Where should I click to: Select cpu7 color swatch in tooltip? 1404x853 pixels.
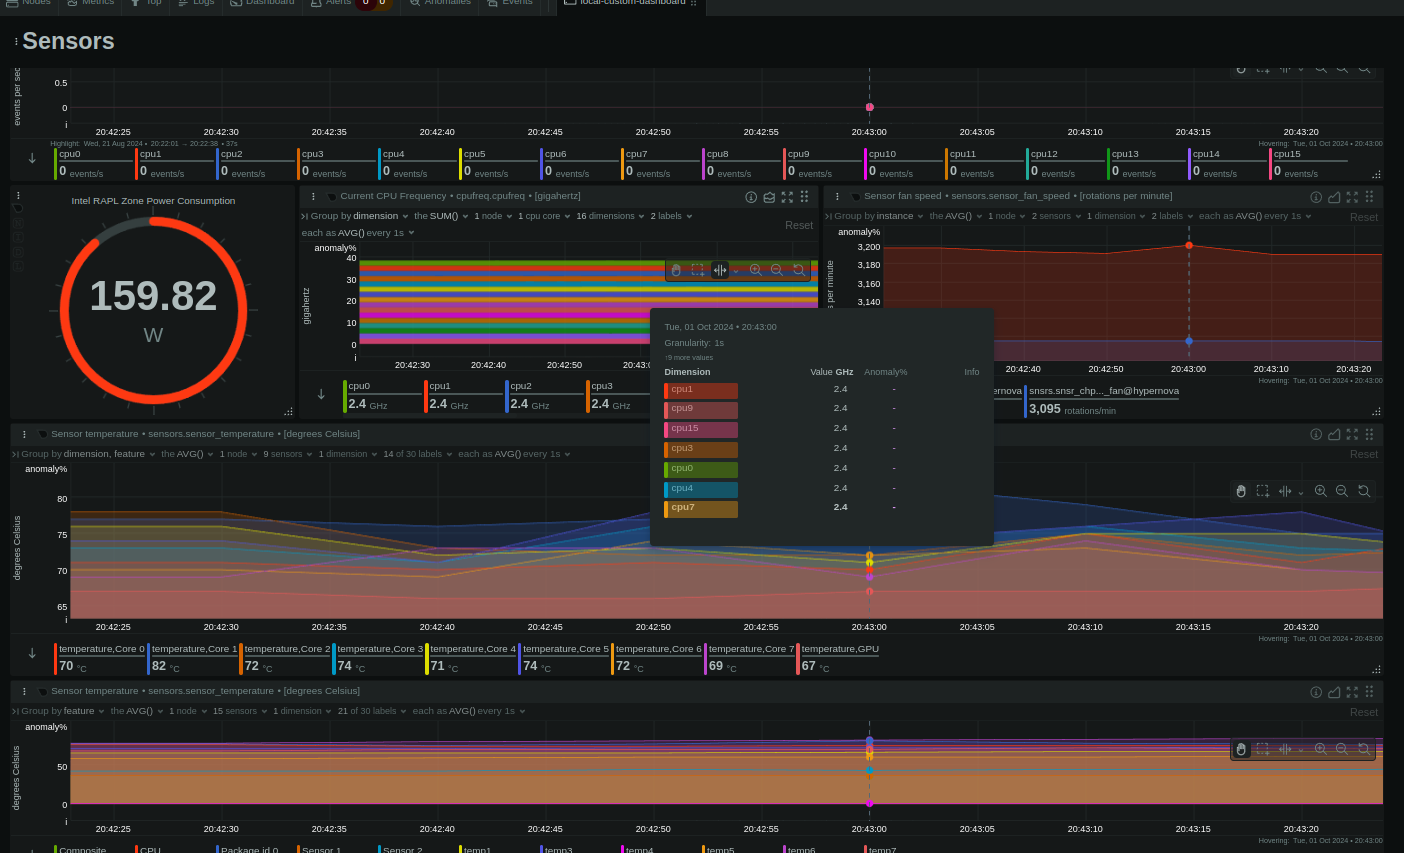(x=701, y=509)
